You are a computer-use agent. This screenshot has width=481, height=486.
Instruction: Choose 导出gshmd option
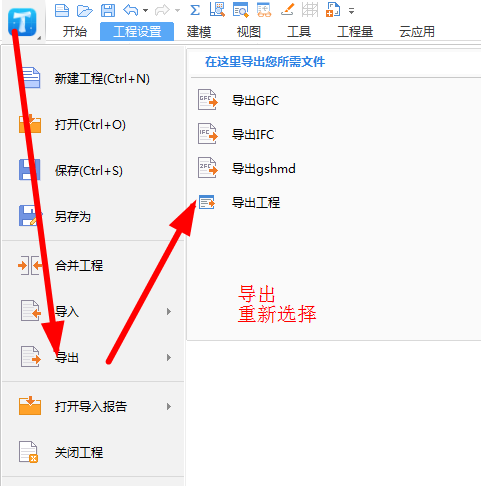264,169
